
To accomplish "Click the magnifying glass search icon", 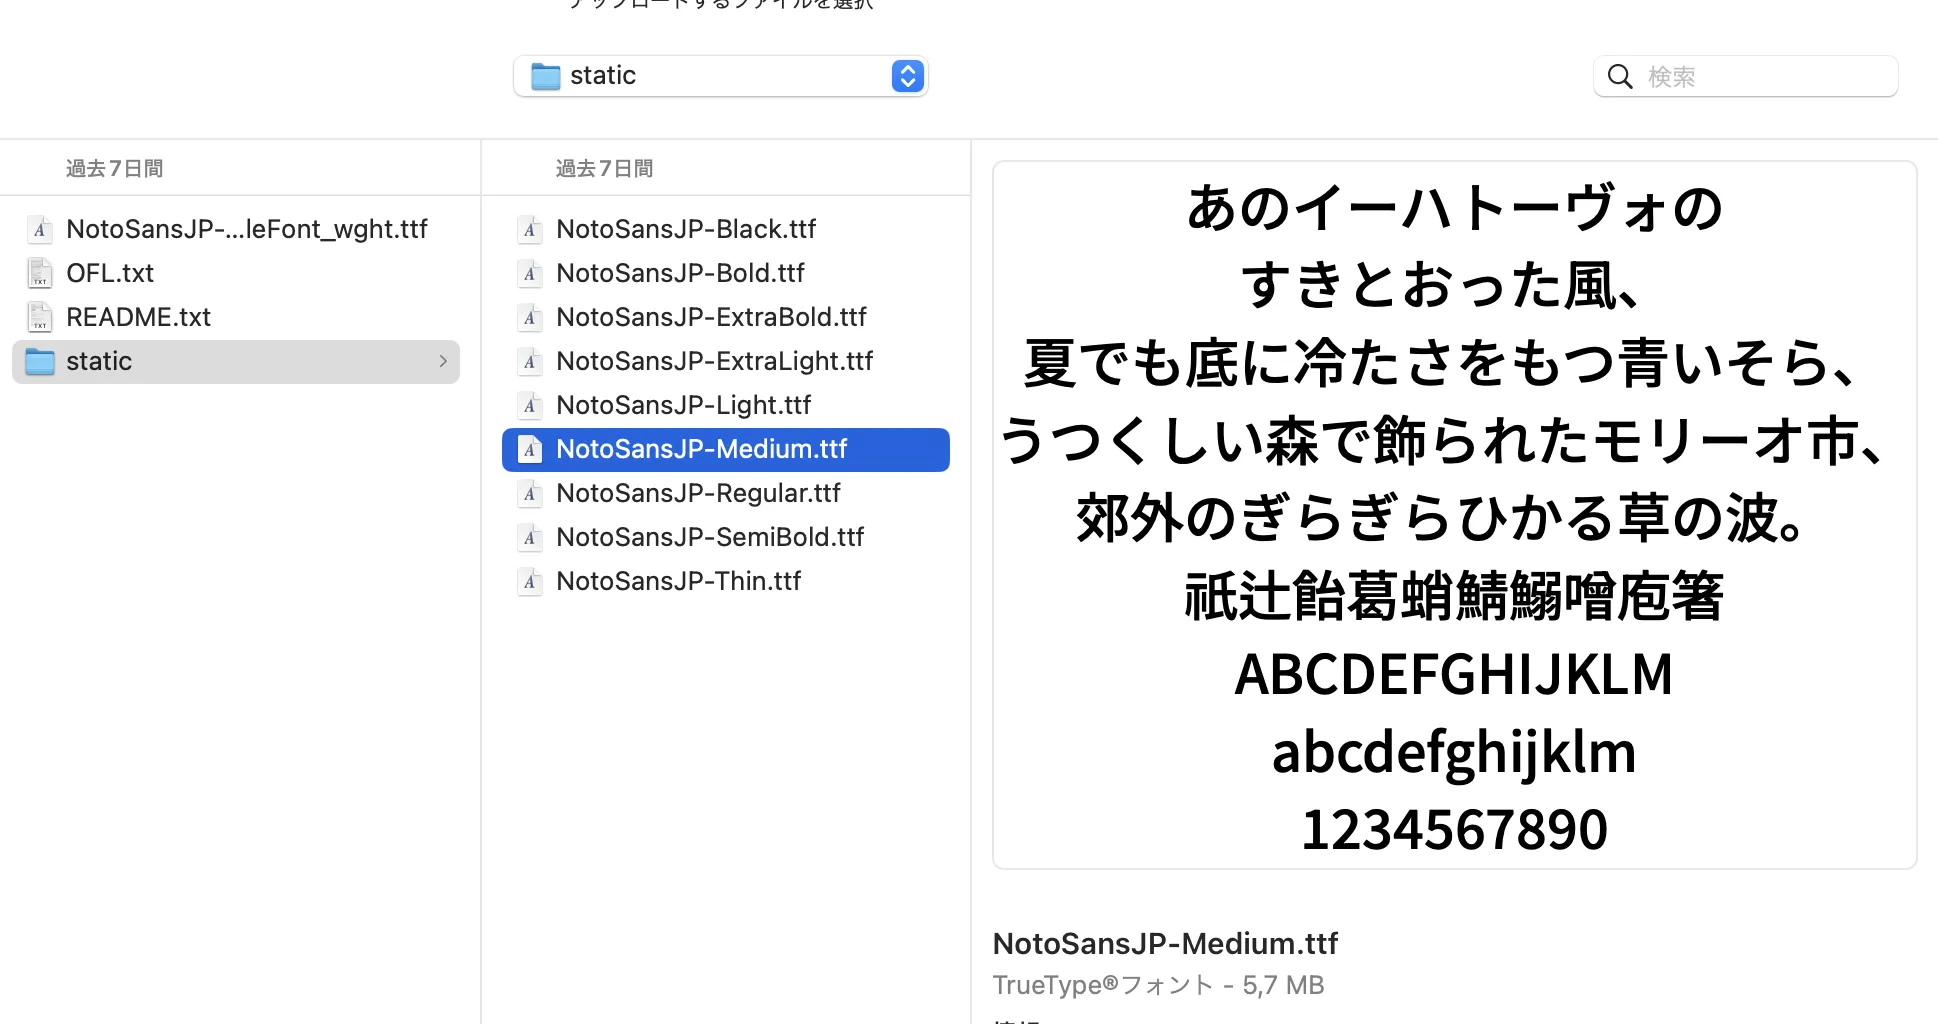I will tap(1619, 76).
